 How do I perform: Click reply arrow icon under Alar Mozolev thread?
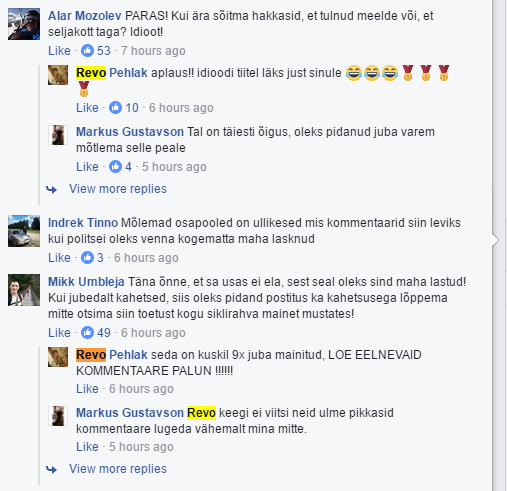(x=51, y=190)
